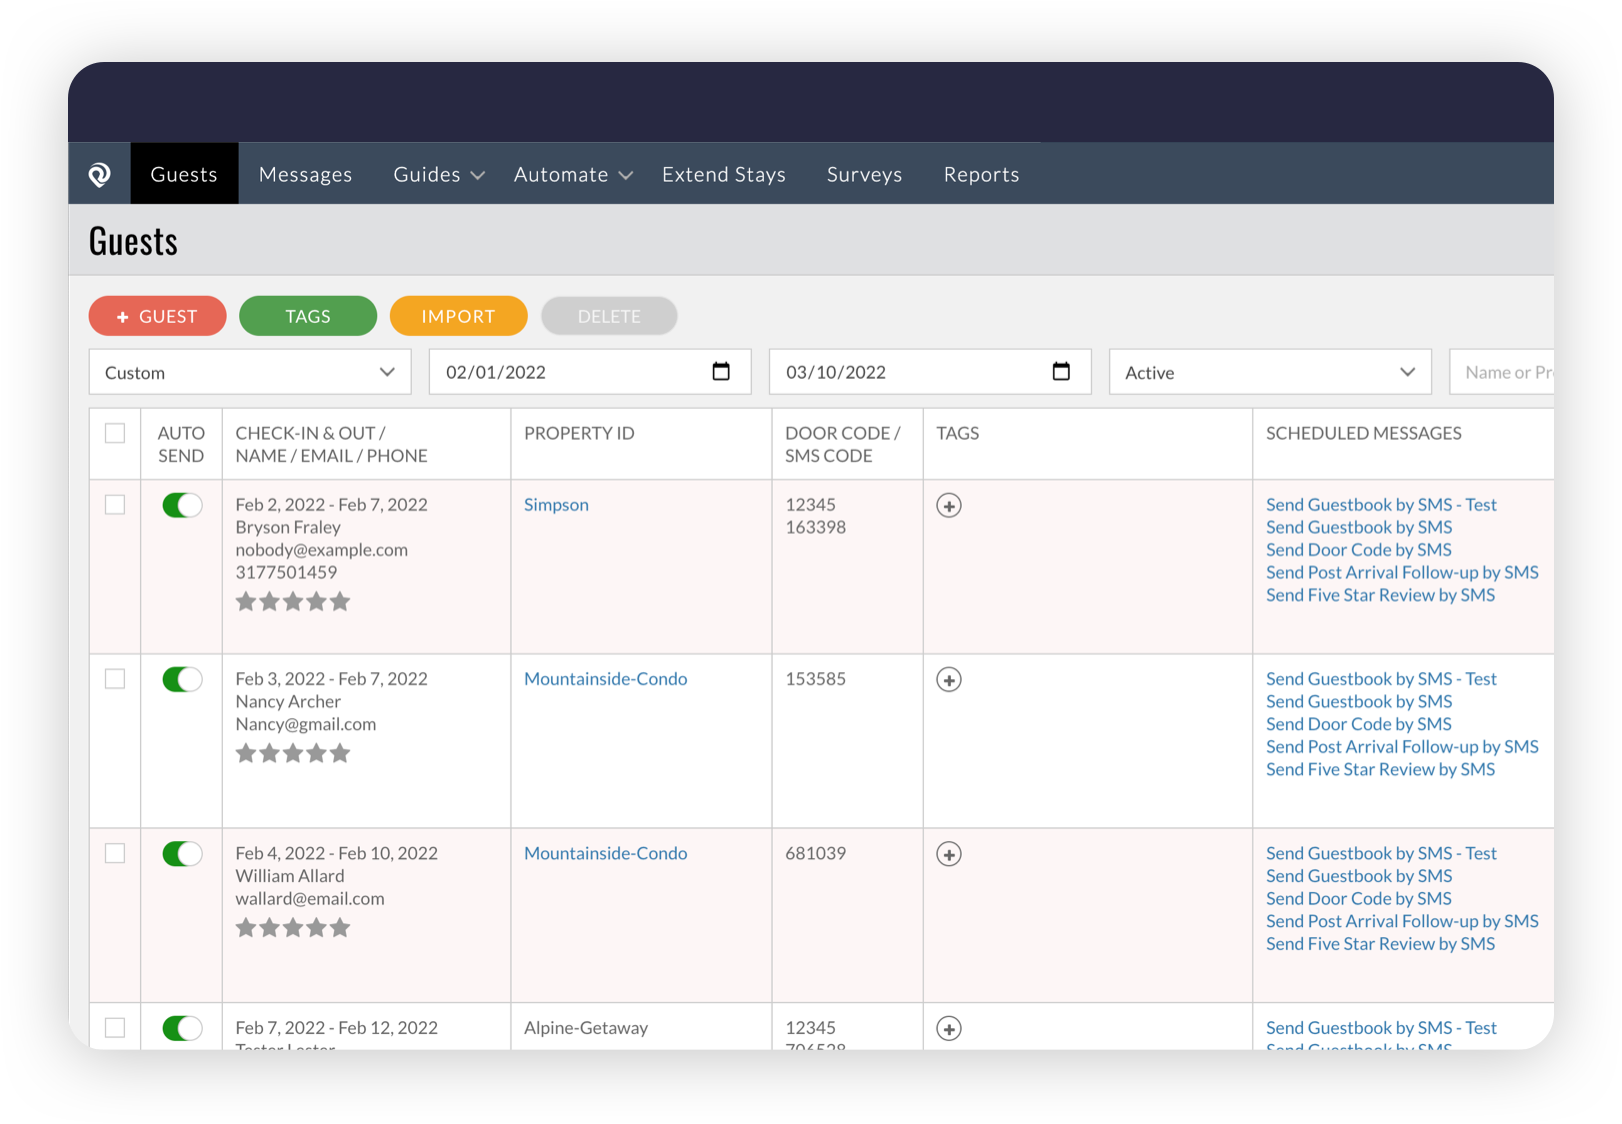Click the Name or Property search field

click(x=1502, y=372)
